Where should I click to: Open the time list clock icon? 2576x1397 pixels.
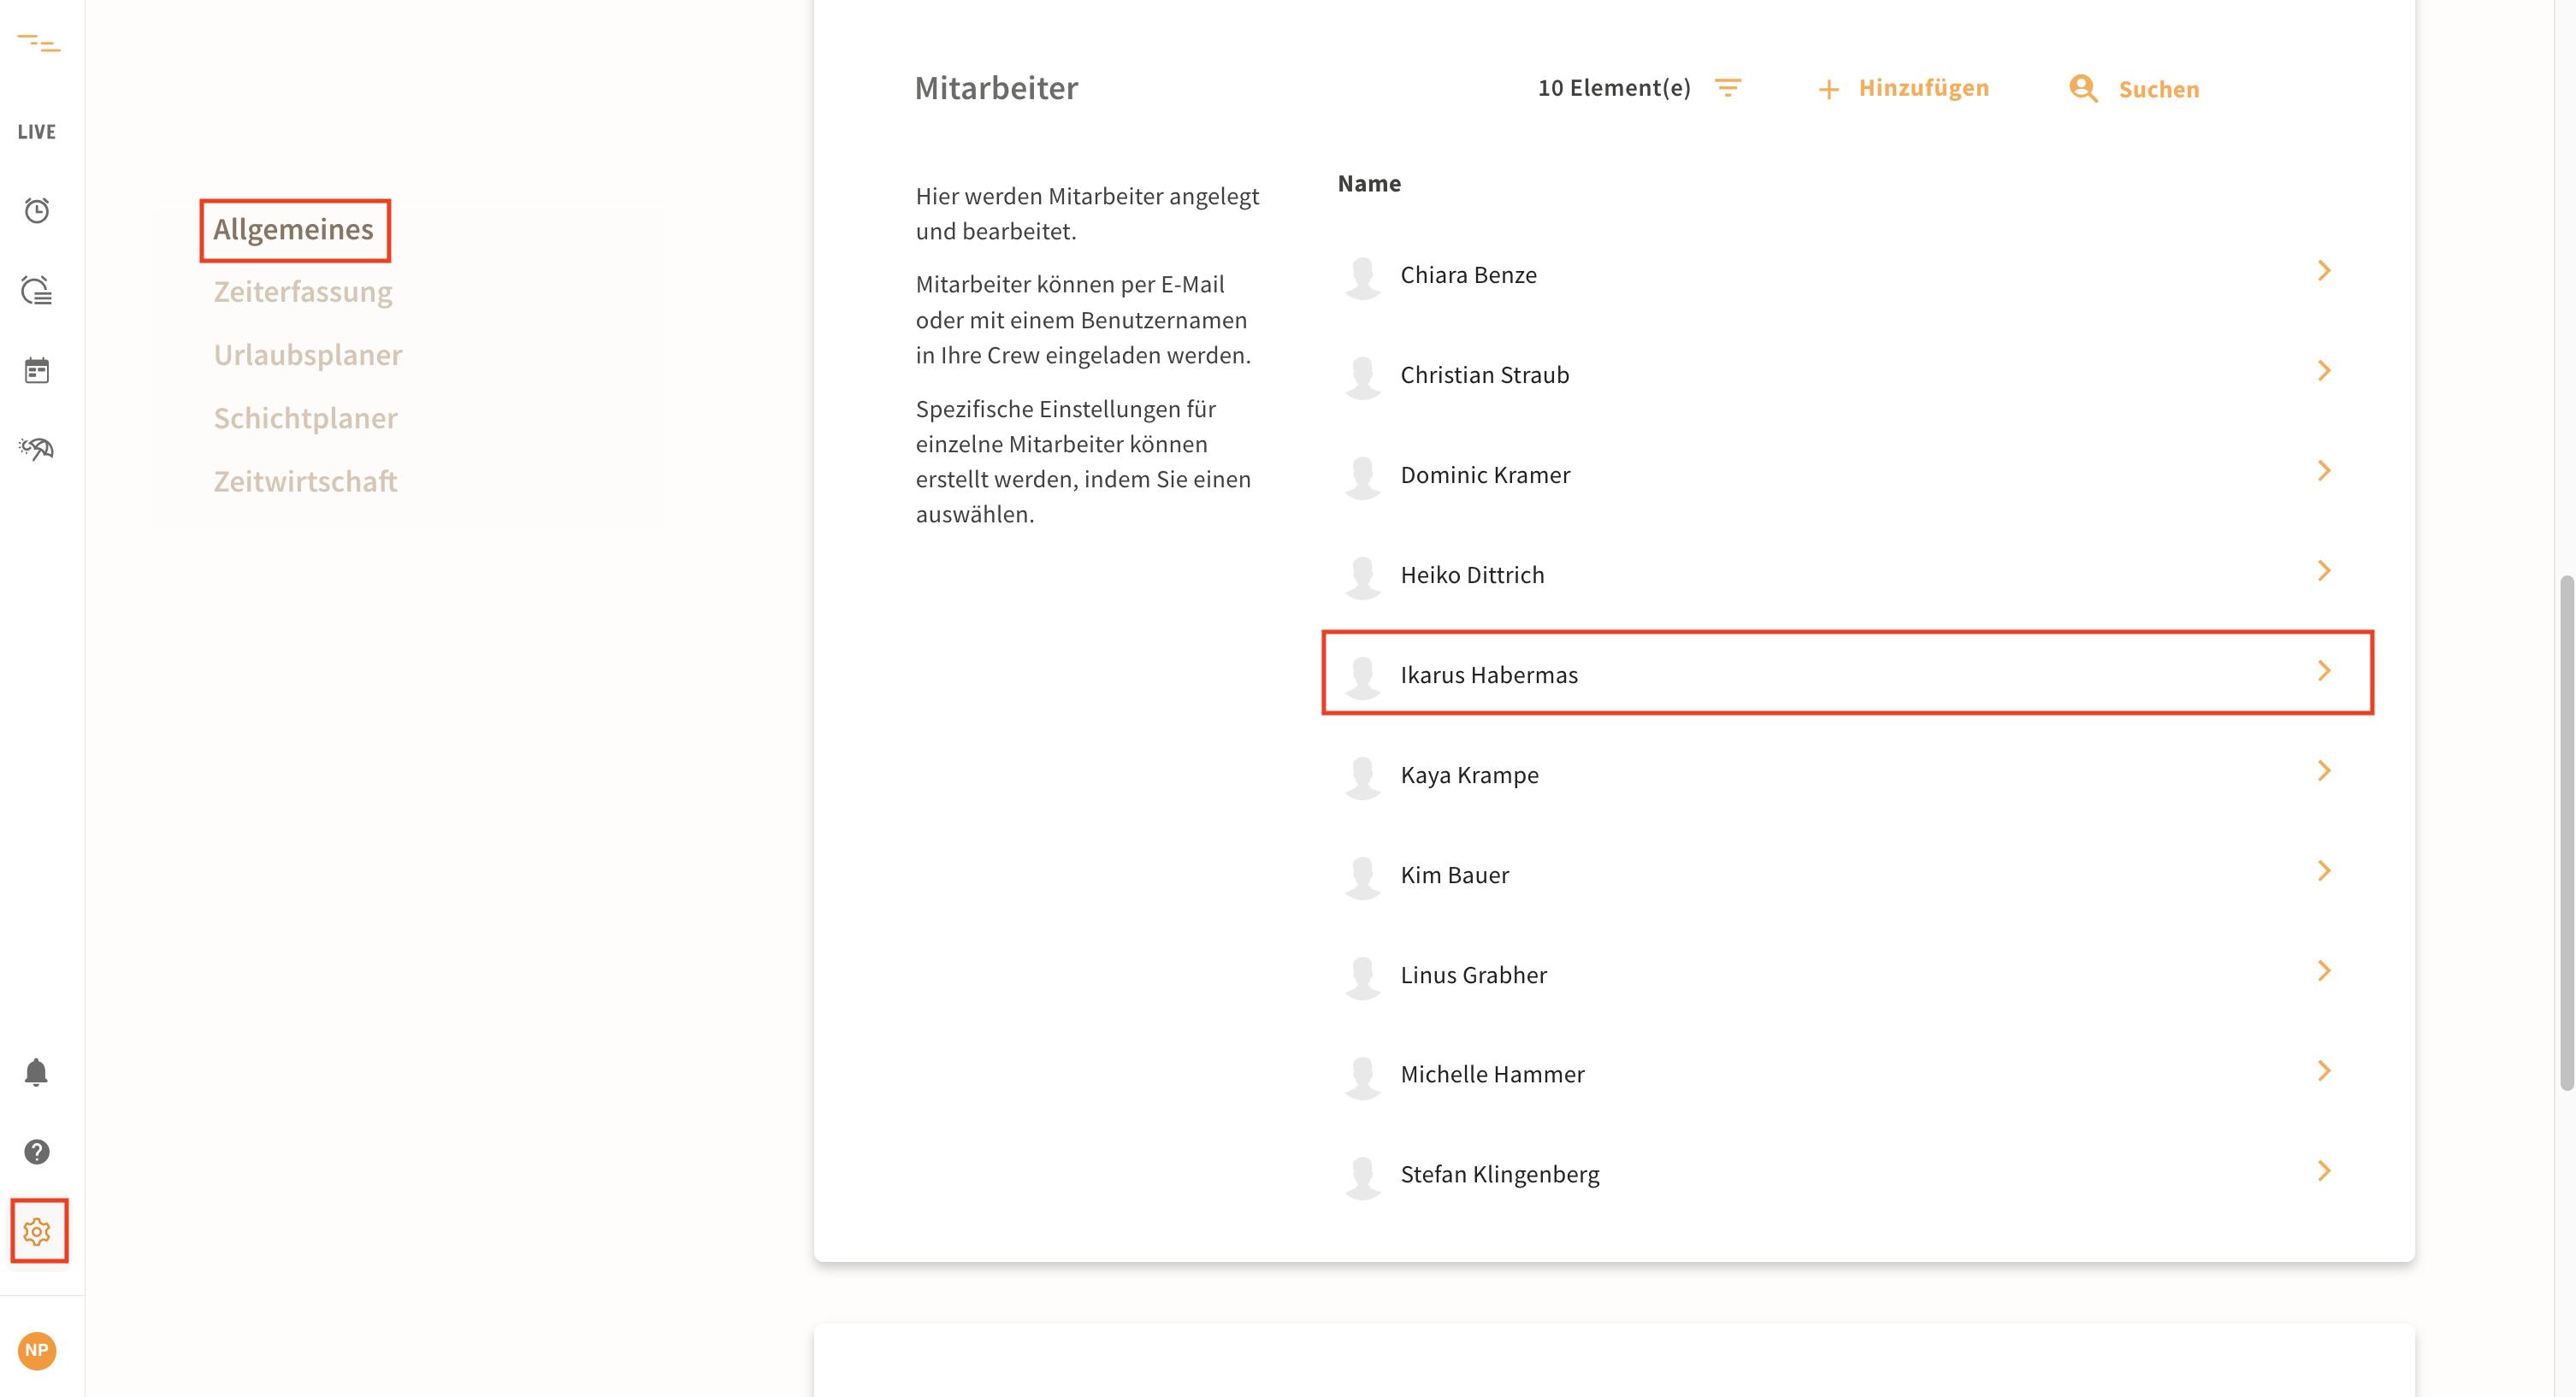click(x=37, y=290)
